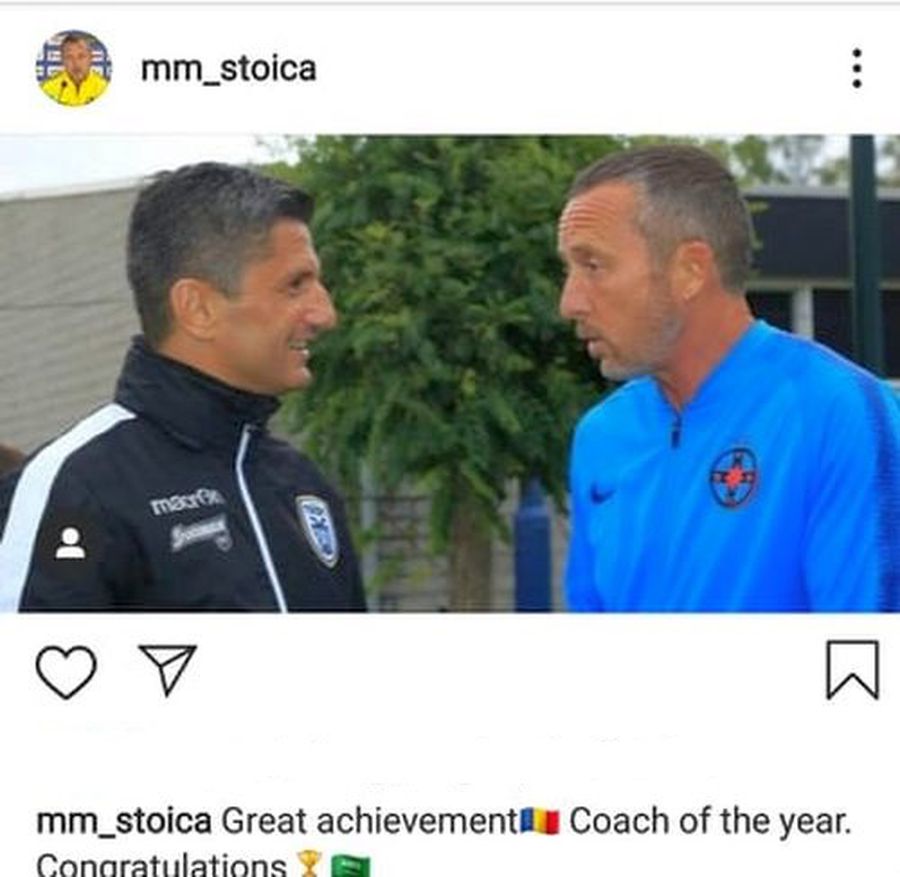The width and height of the screenshot is (900, 877).
Task: Select the "Great achievement" caption text
Action: [x=370, y=821]
